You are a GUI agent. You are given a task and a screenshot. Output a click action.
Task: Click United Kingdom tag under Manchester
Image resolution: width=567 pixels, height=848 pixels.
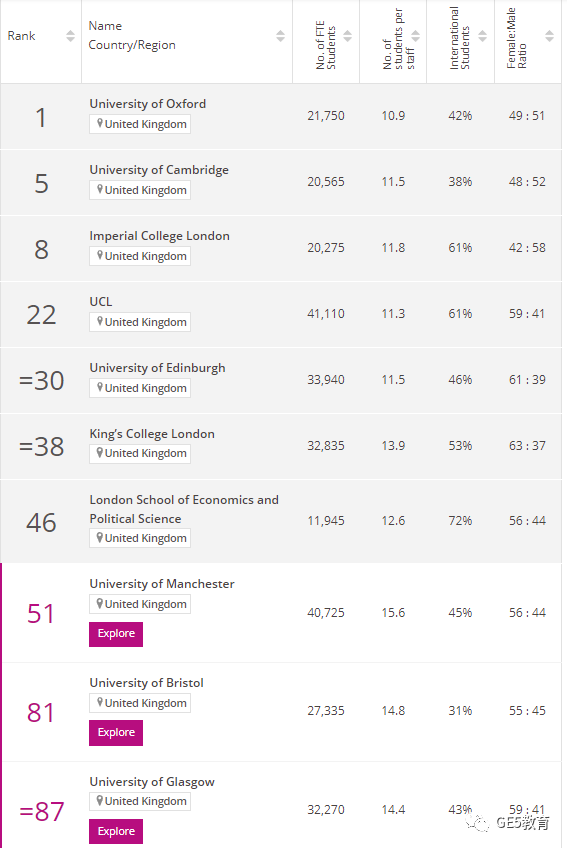click(x=140, y=604)
